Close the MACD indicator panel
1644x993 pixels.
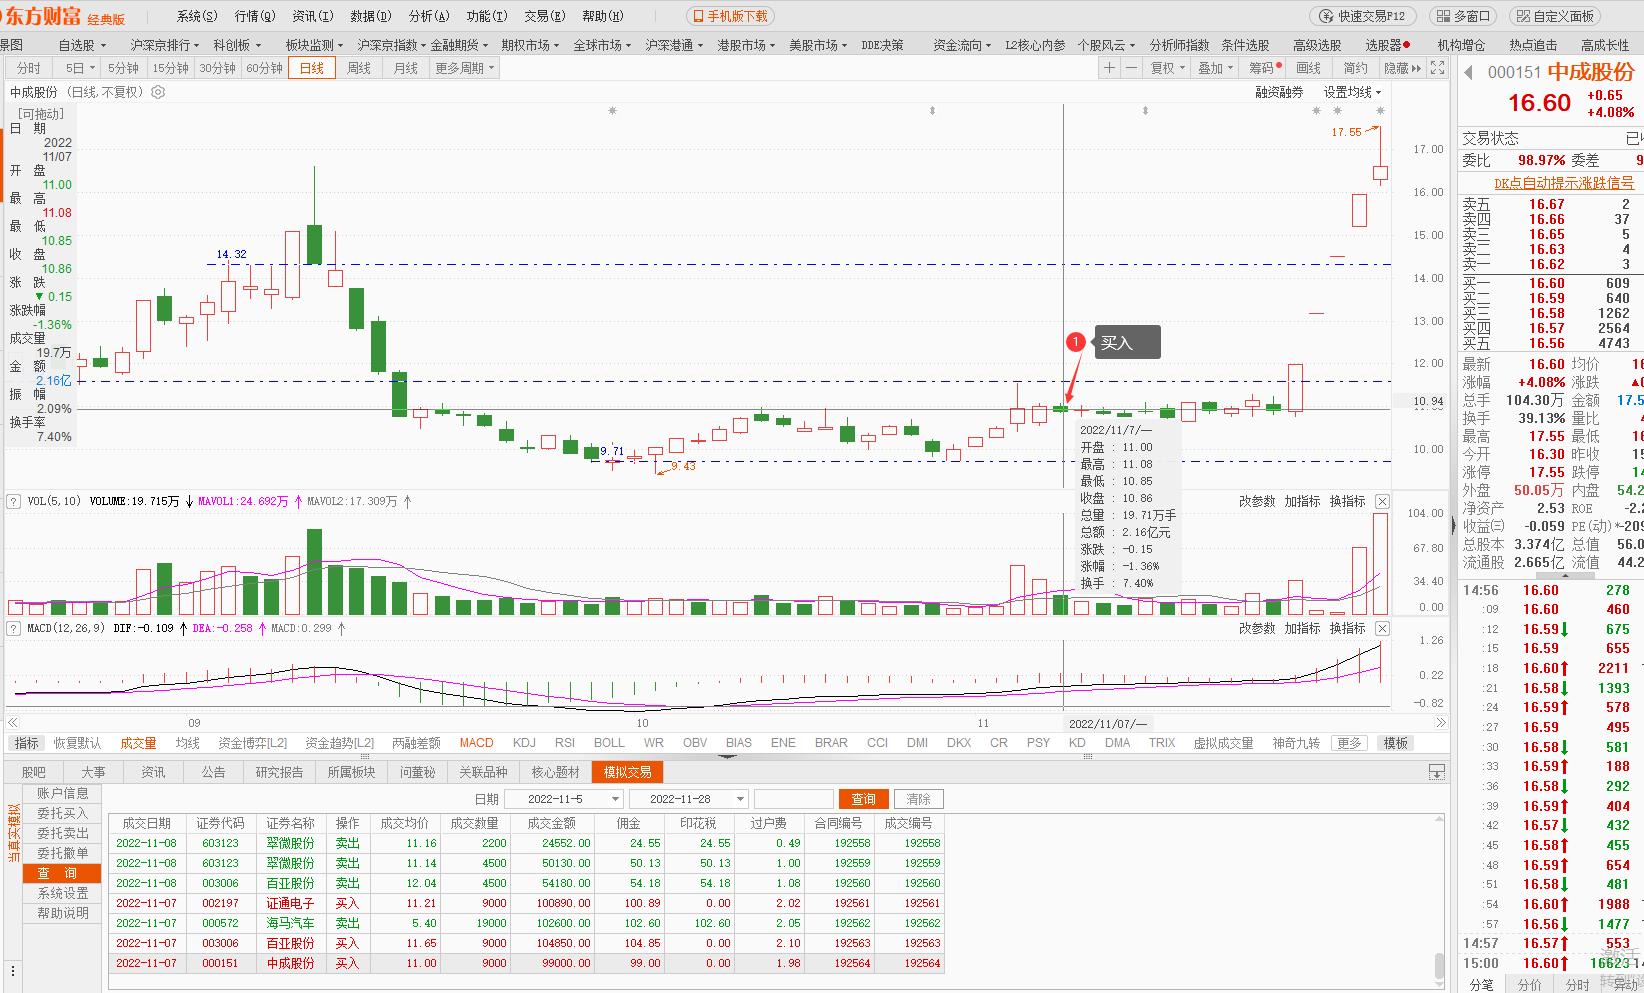pyautogui.click(x=1382, y=628)
